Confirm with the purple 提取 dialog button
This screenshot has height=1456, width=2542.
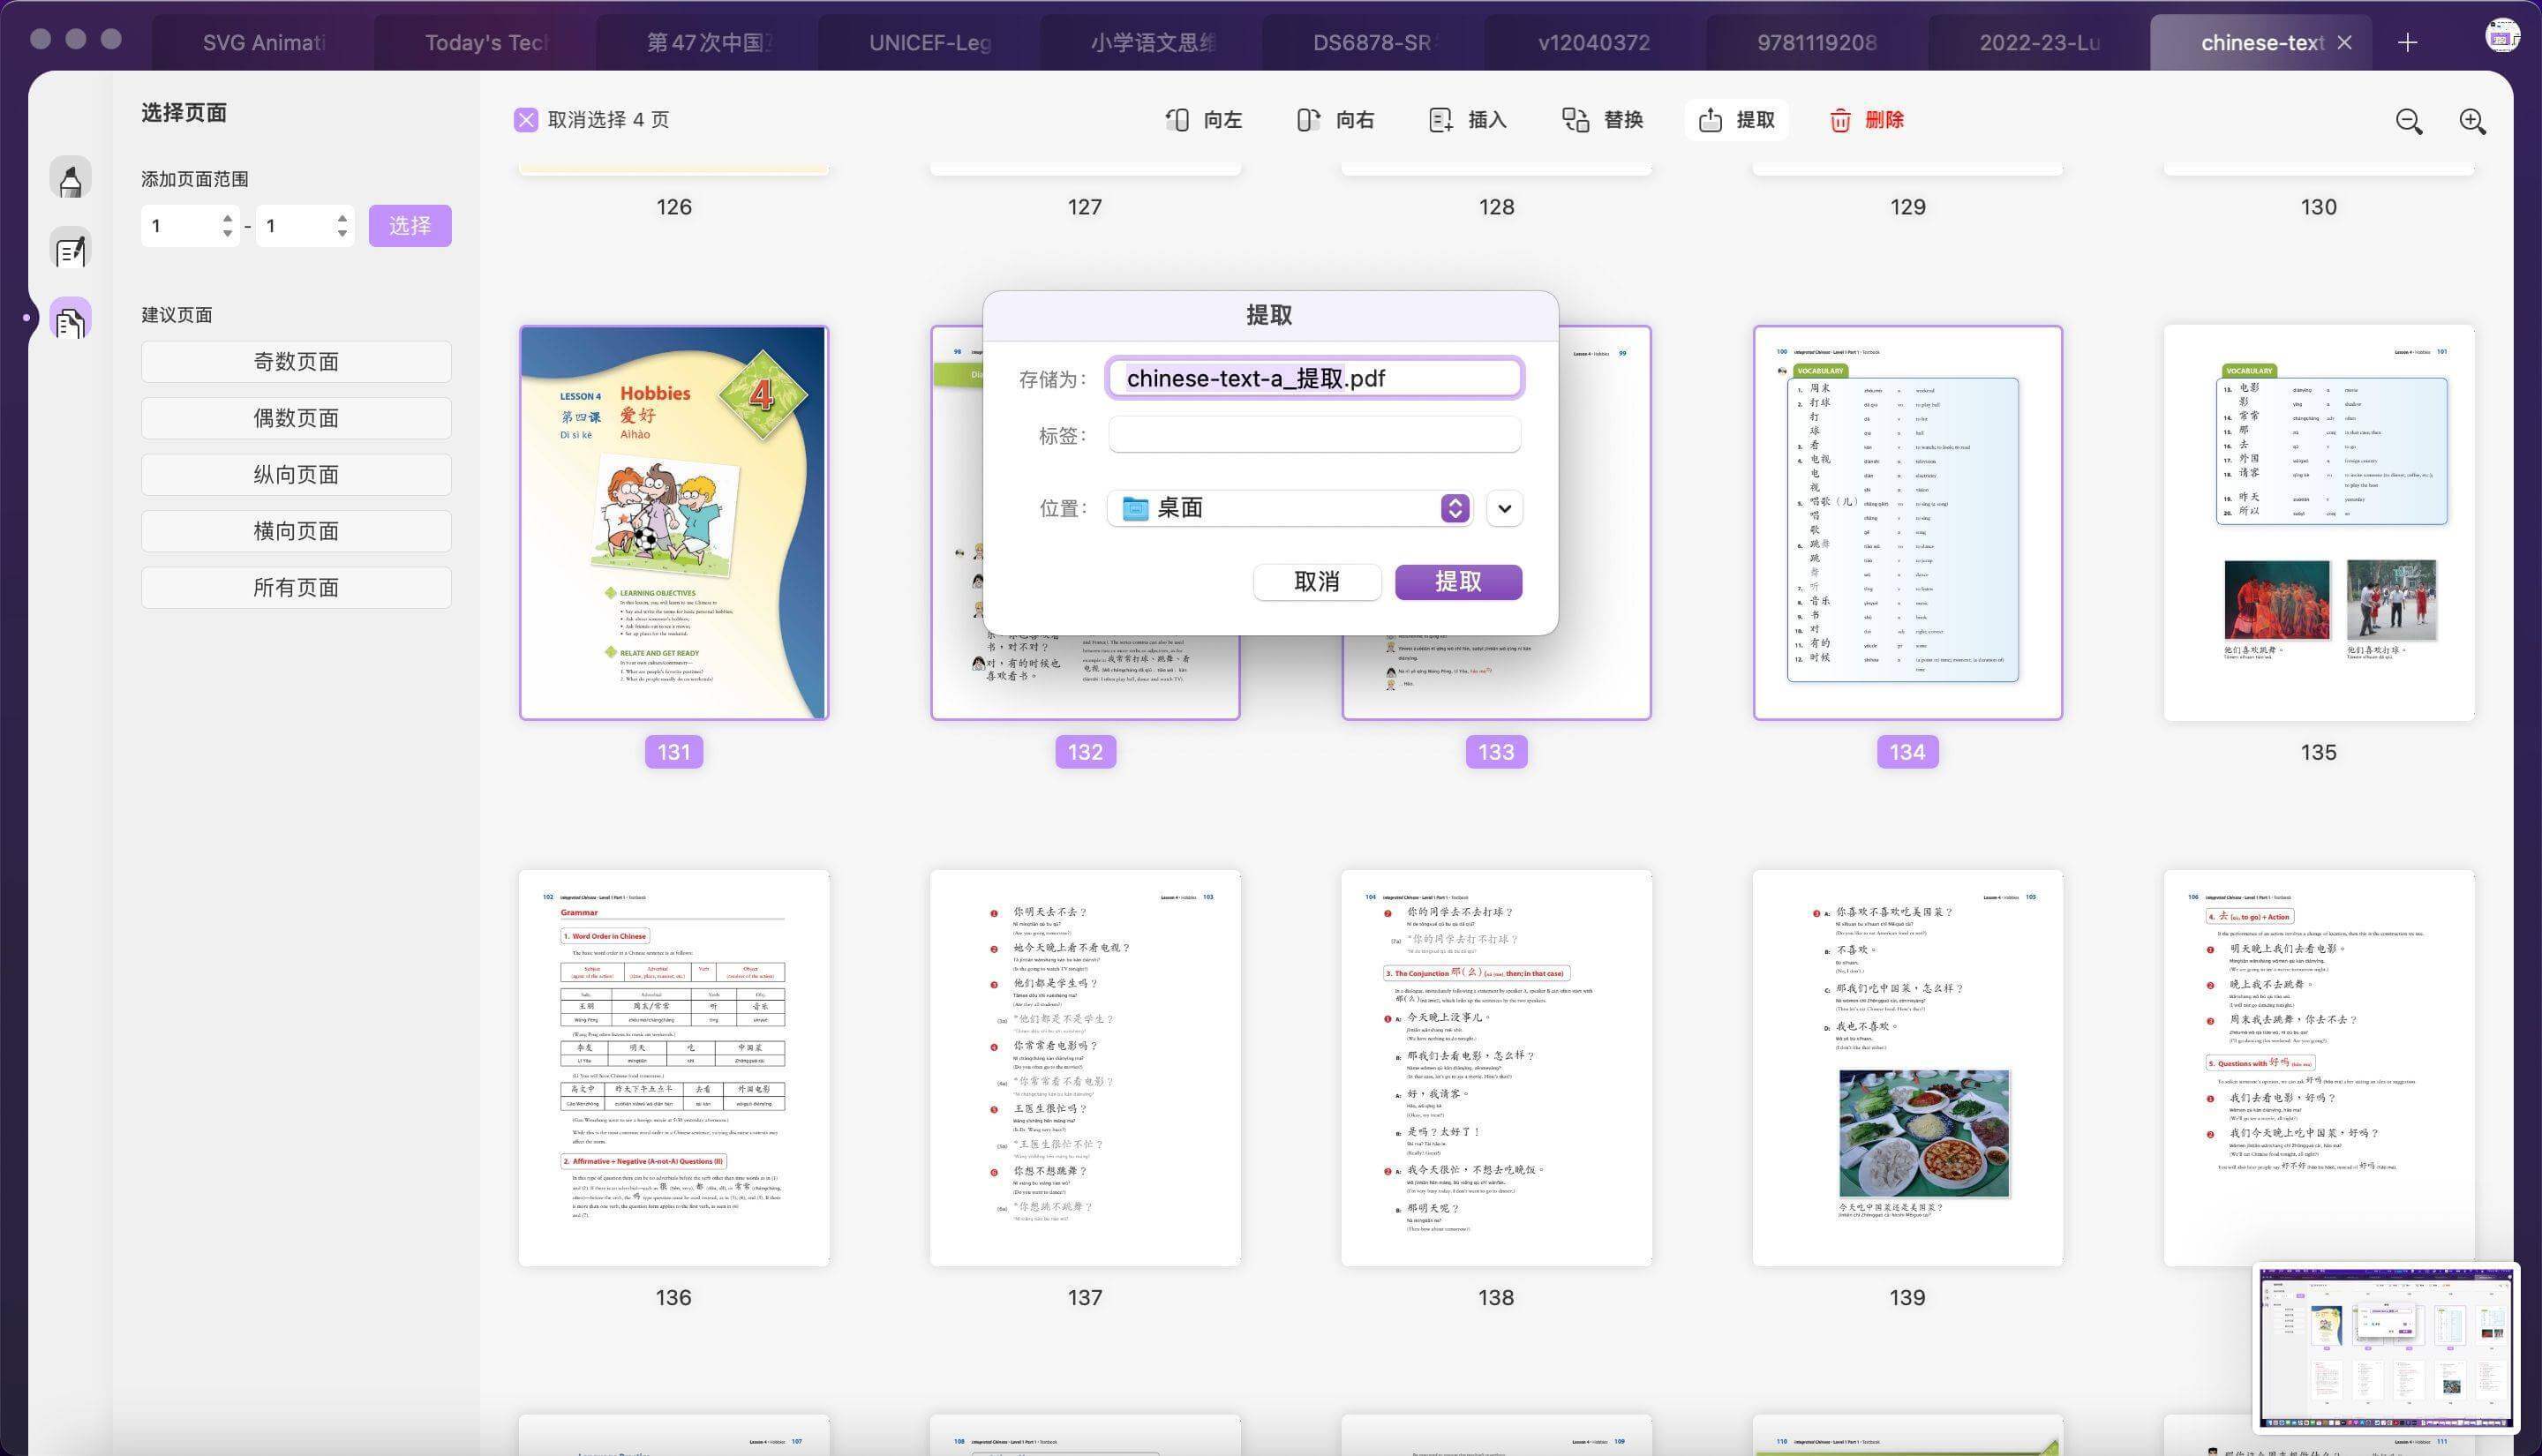click(1459, 582)
